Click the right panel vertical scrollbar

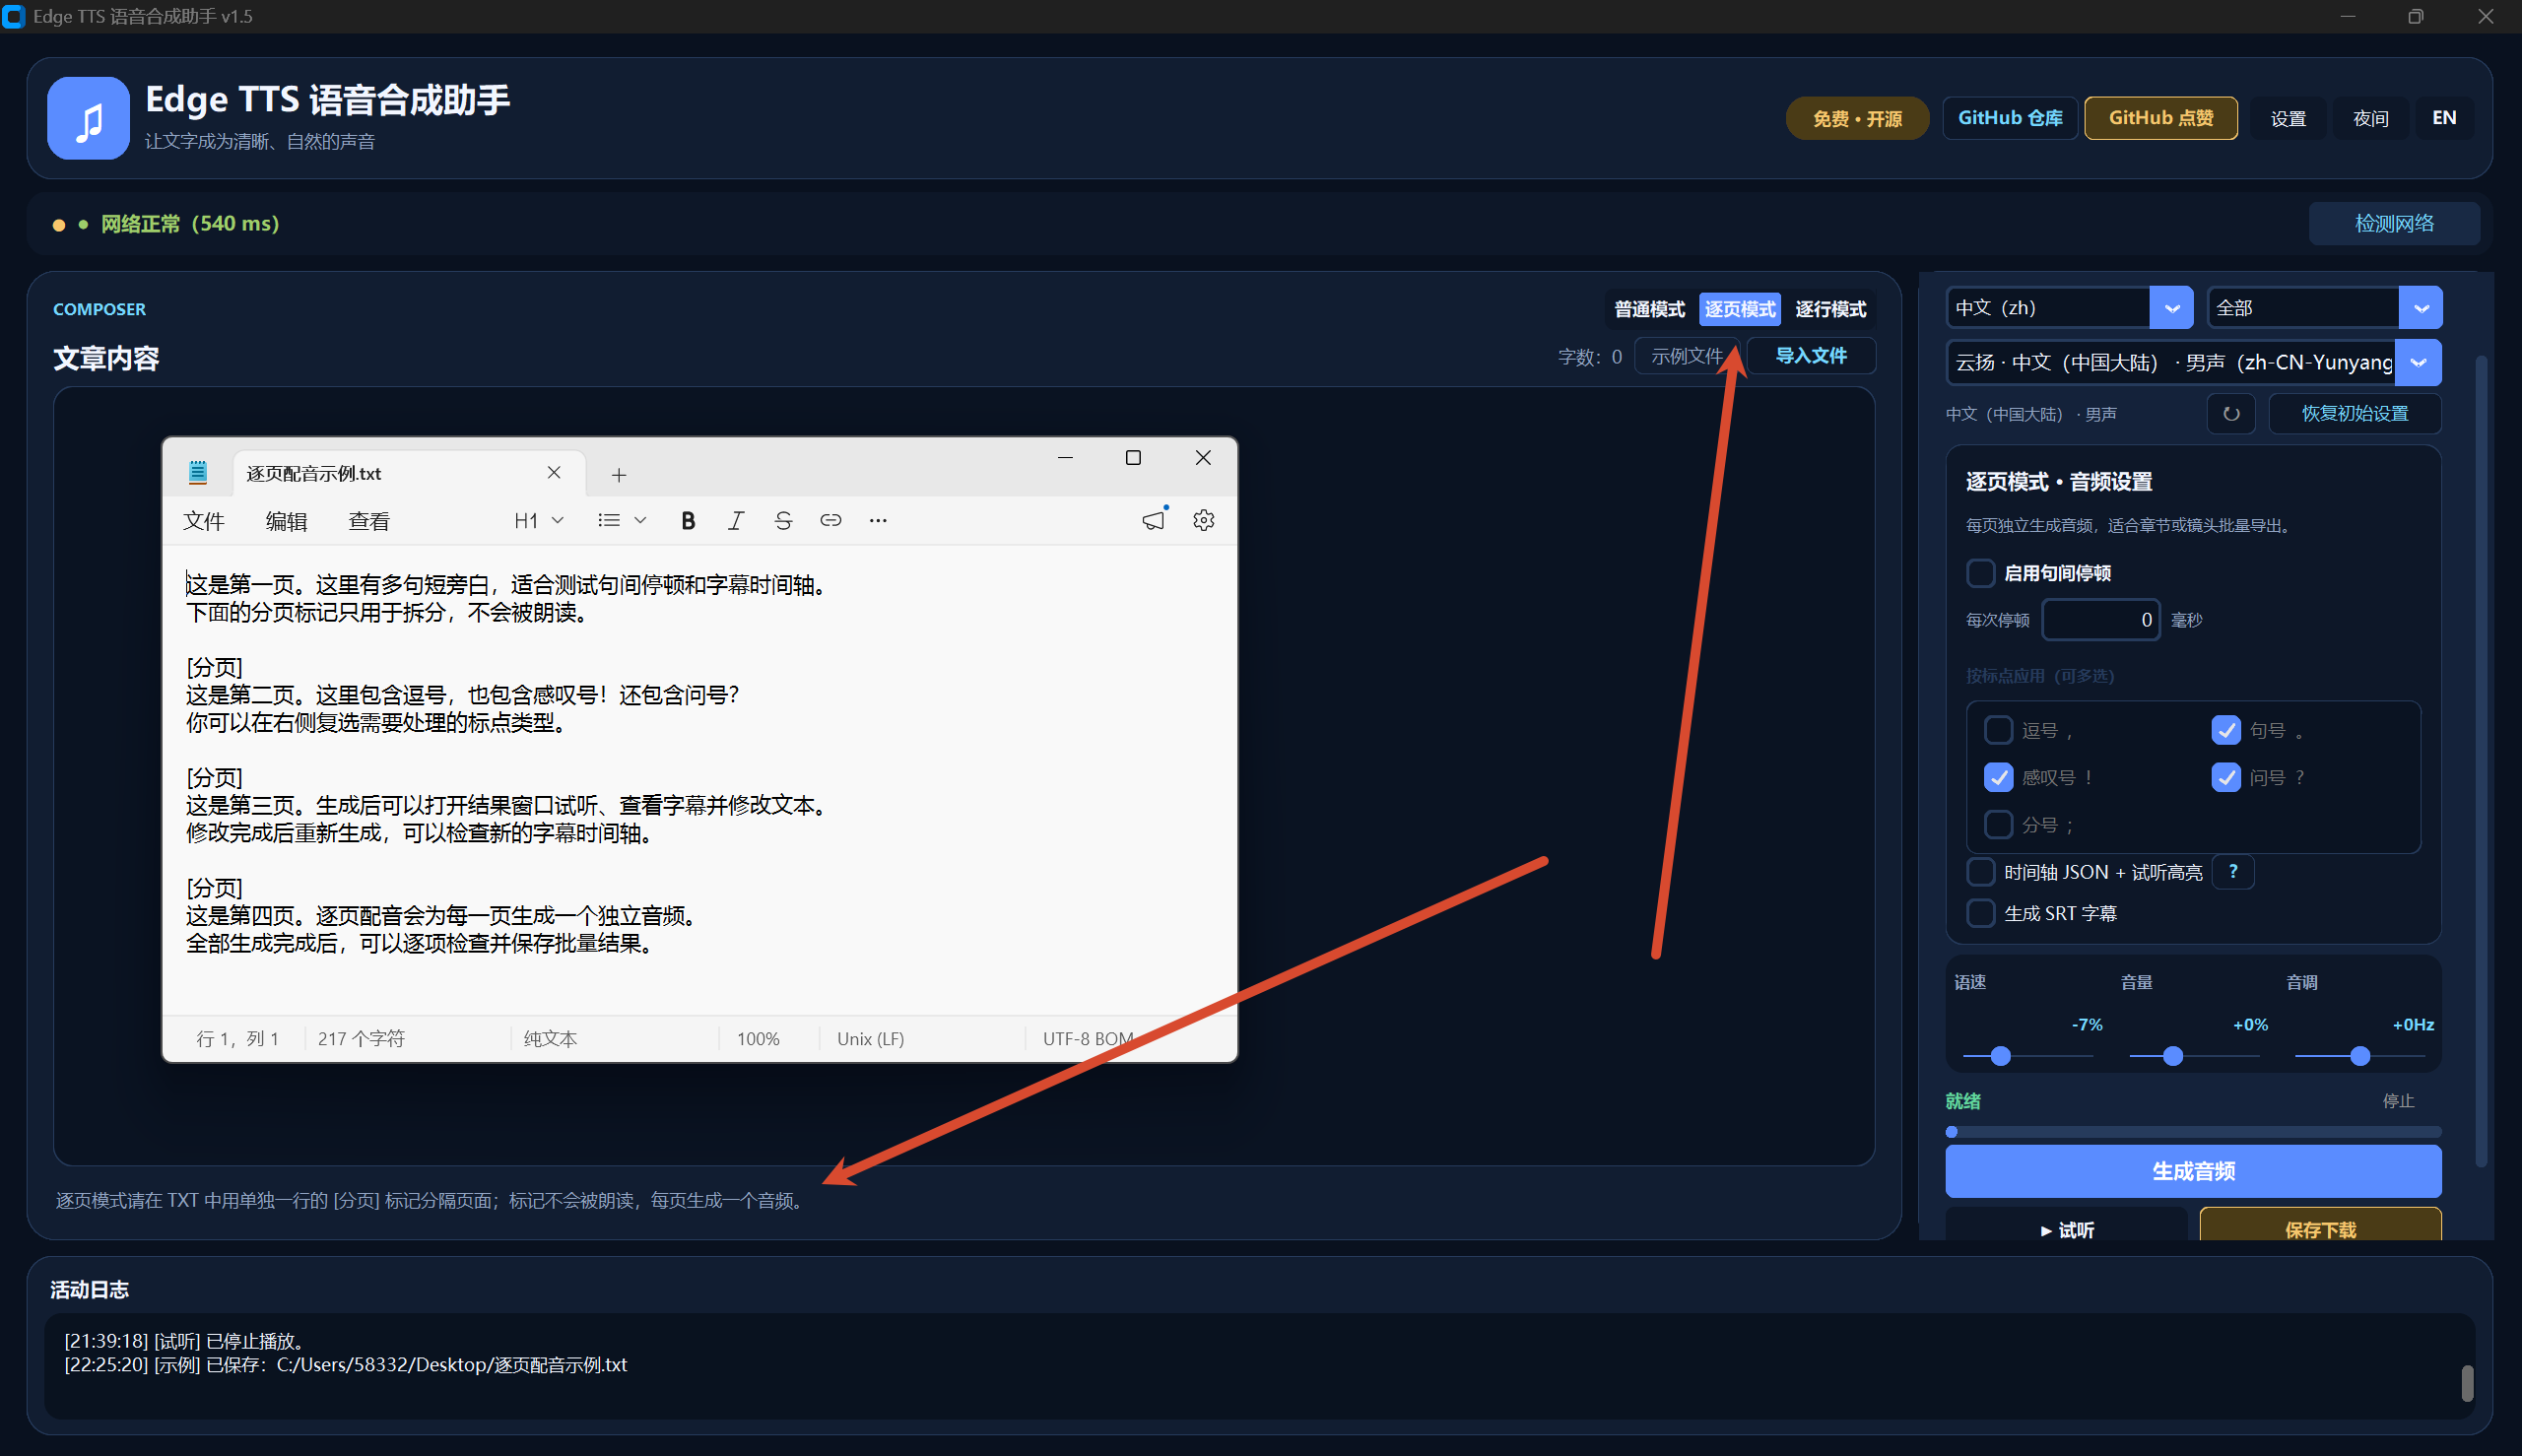point(2481,760)
